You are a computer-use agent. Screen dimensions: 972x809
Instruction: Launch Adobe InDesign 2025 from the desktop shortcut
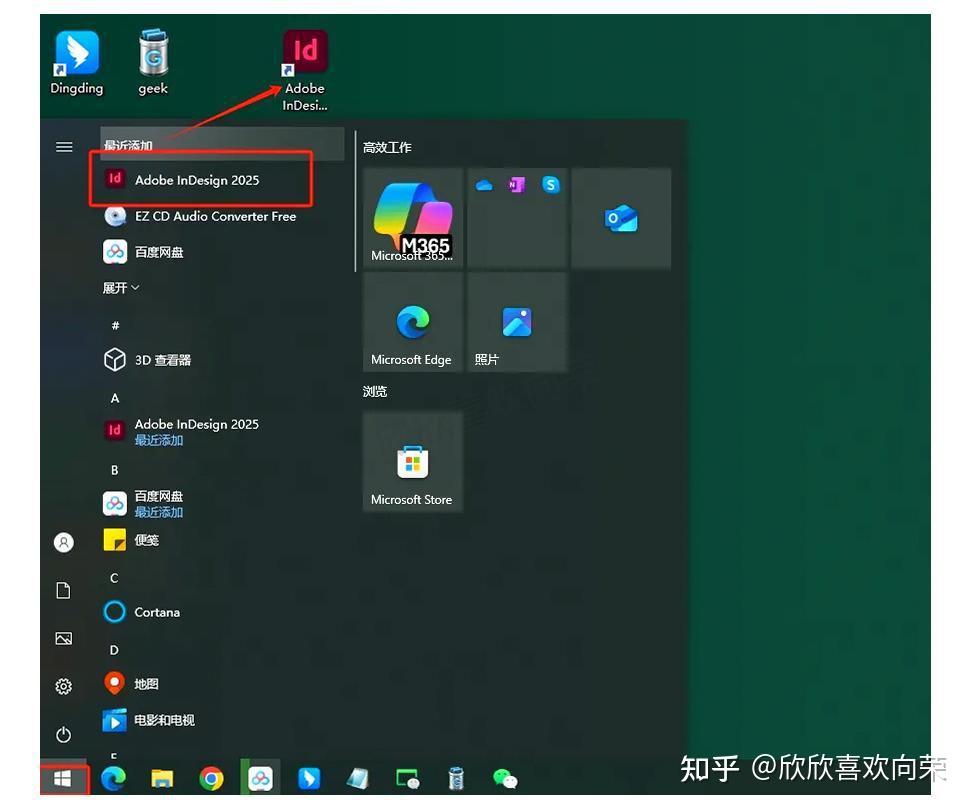(303, 50)
